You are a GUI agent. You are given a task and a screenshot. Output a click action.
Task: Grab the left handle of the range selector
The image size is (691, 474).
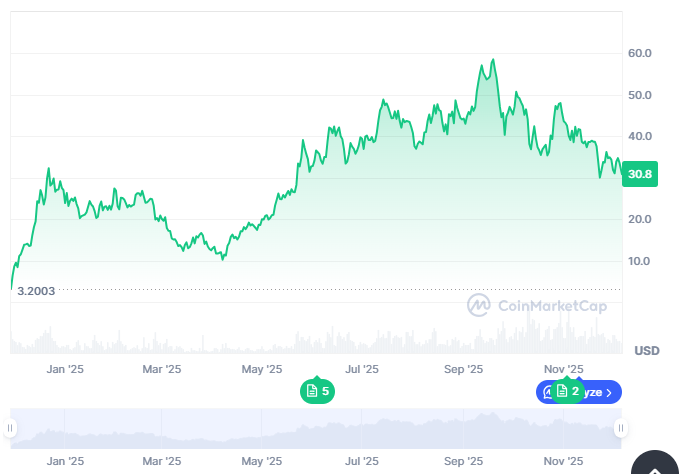[10, 429]
